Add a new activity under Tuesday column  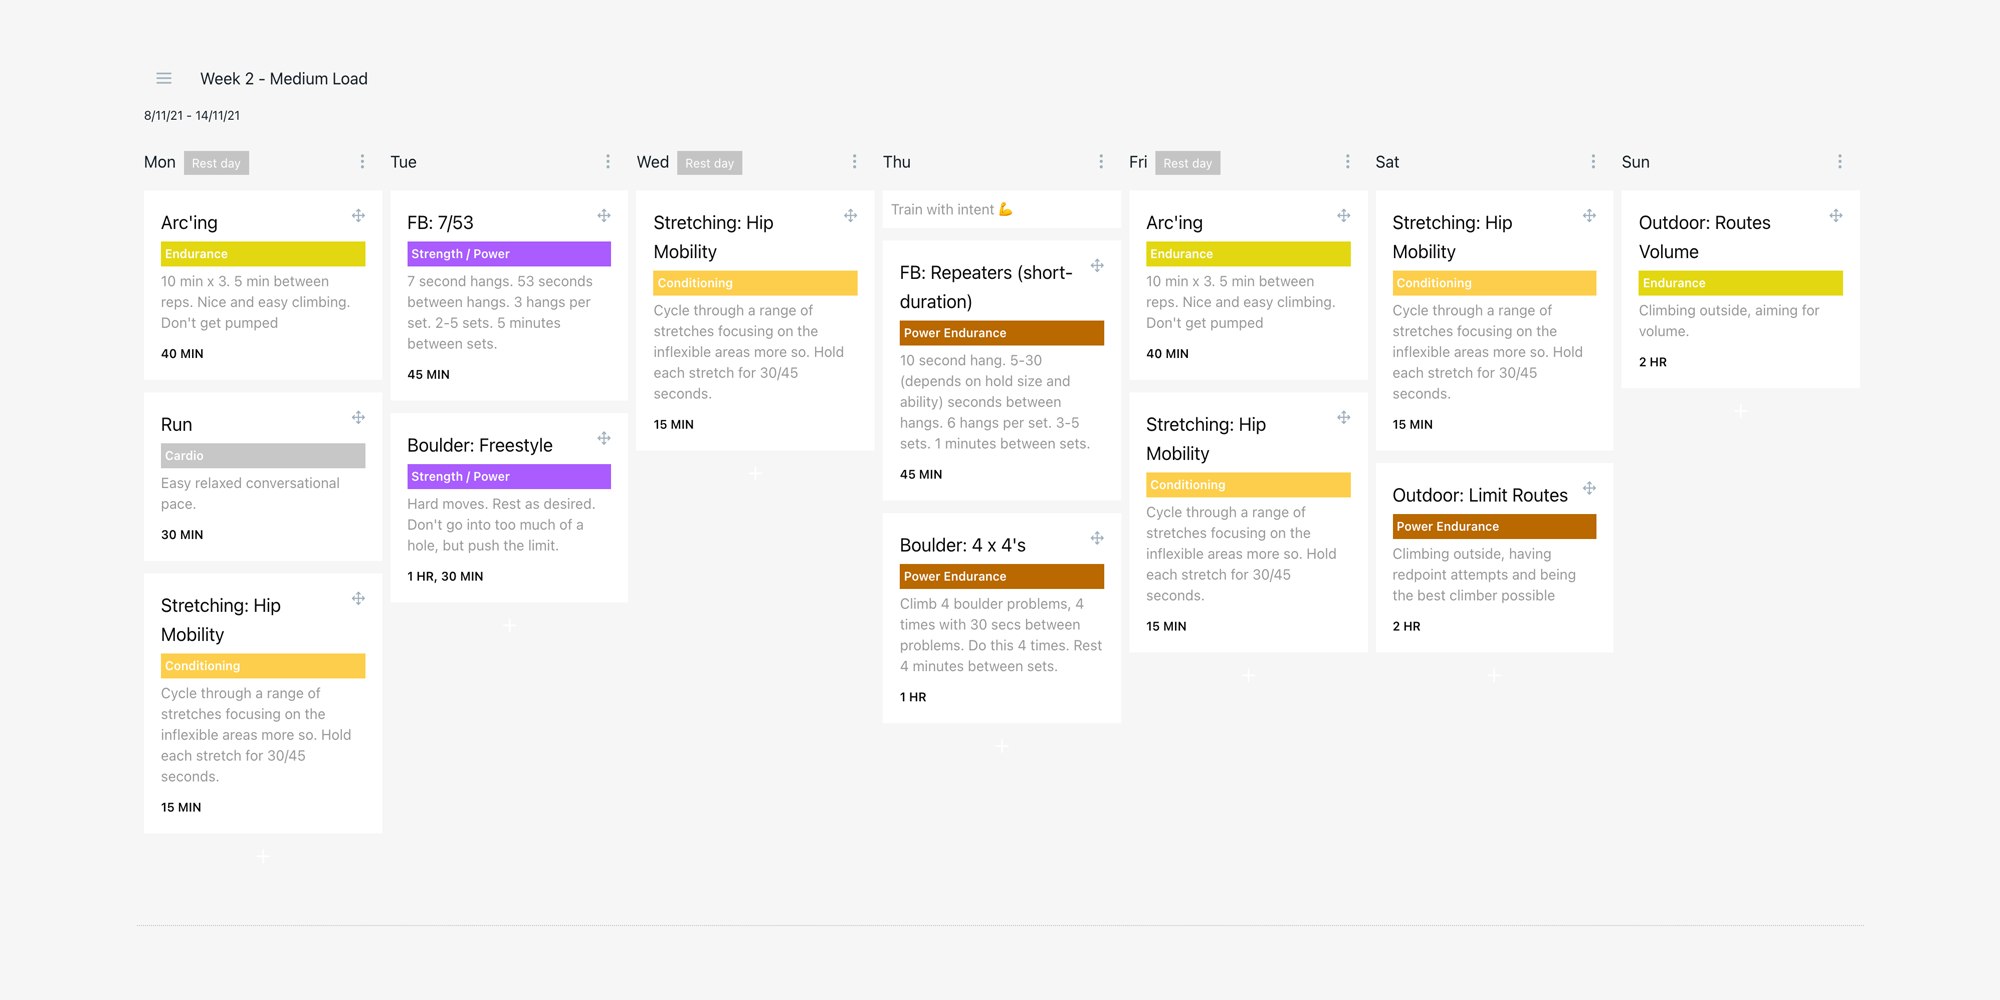[x=510, y=625]
